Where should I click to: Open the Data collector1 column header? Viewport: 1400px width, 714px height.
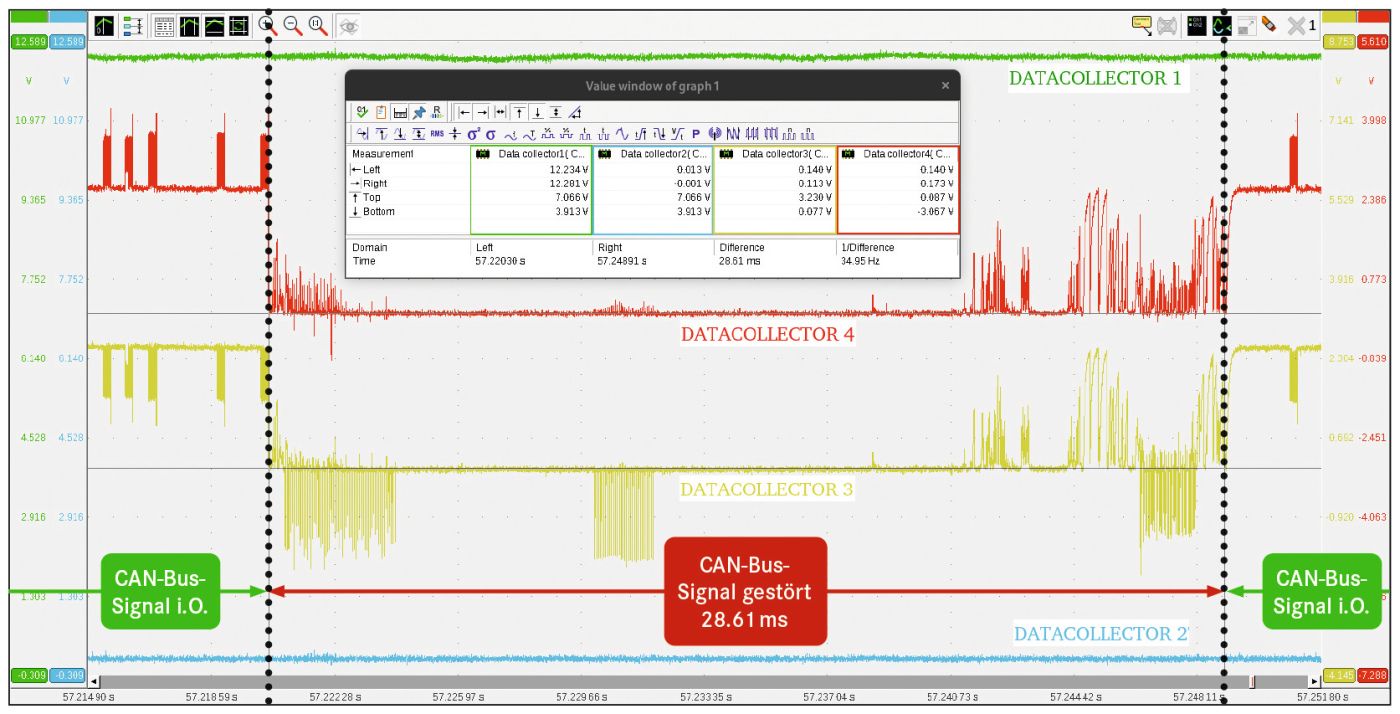[531, 154]
